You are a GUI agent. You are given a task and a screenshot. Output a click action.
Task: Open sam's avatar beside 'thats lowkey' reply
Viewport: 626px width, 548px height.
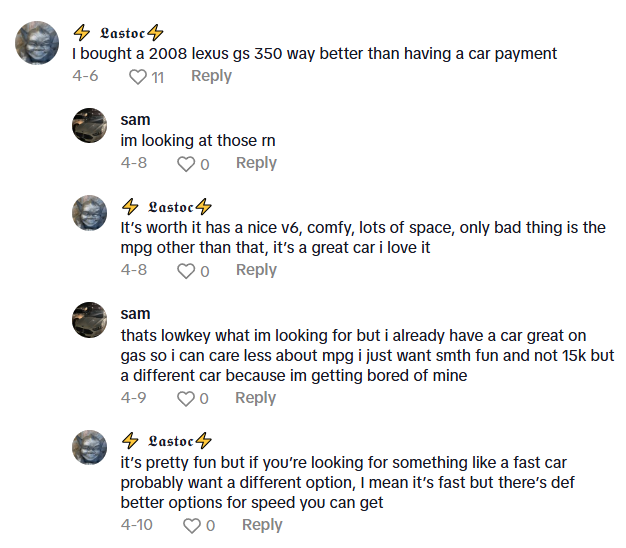(x=90, y=319)
